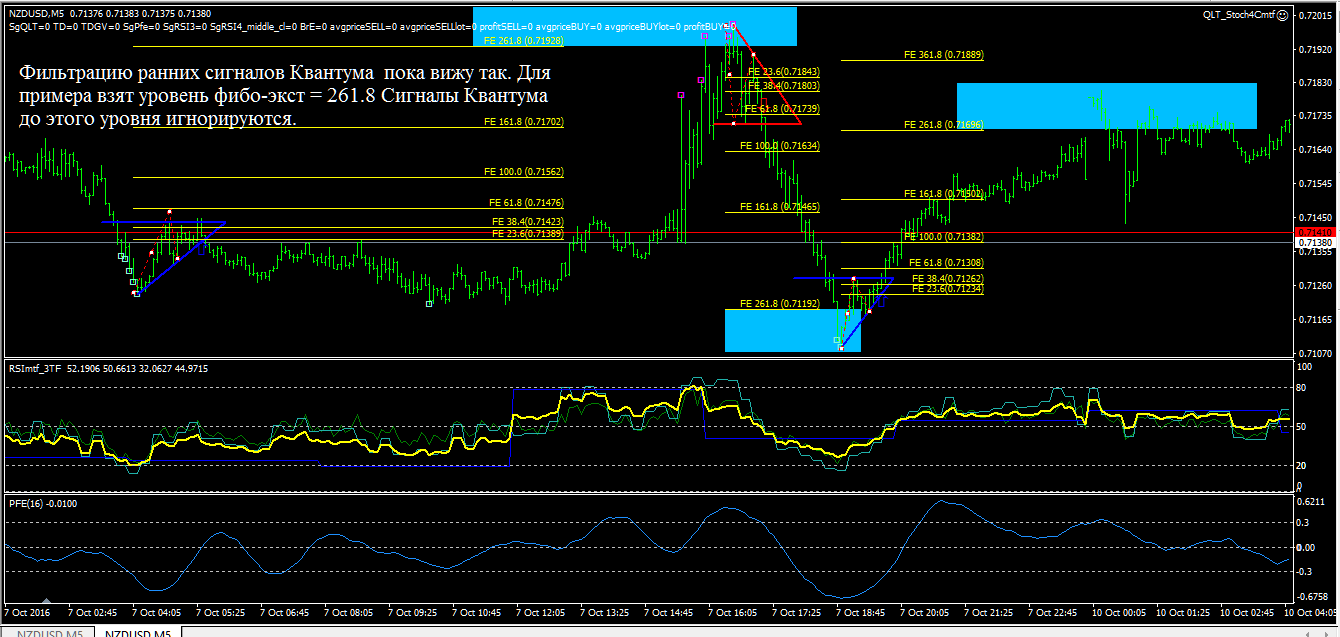Click the FE 61.8 (0.71739) level
The height and width of the screenshot is (637, 1340).
[784, 109]
